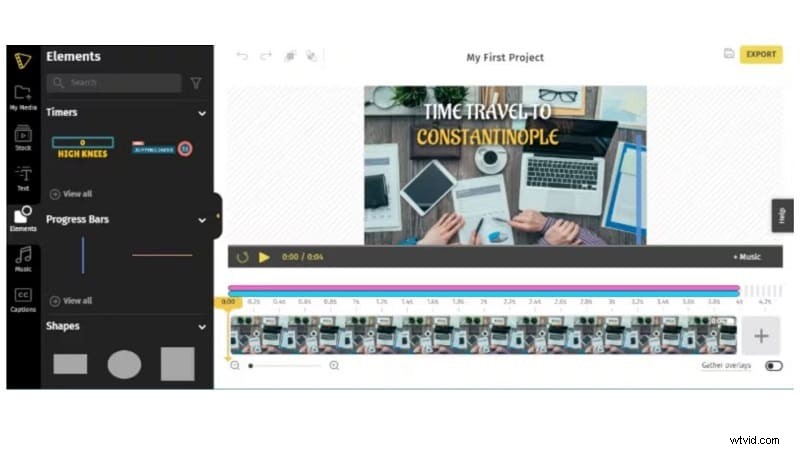Click the Elements search field
800x450 pixels.
[114, 83]
